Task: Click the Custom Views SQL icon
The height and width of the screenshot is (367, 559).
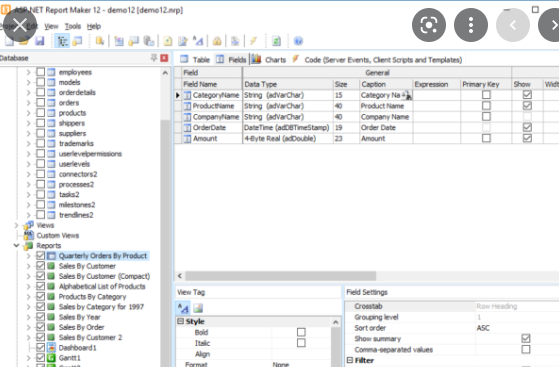Action: (28, 235)
